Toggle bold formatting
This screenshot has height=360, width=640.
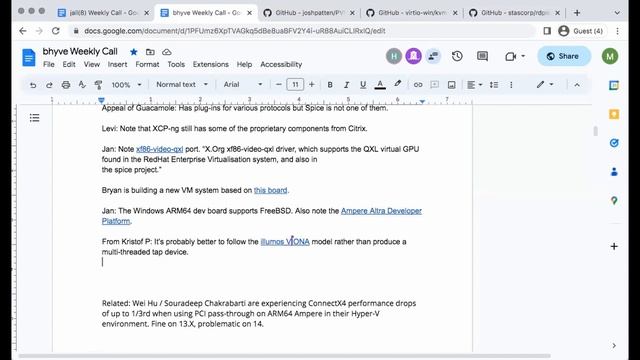point(330,85)
